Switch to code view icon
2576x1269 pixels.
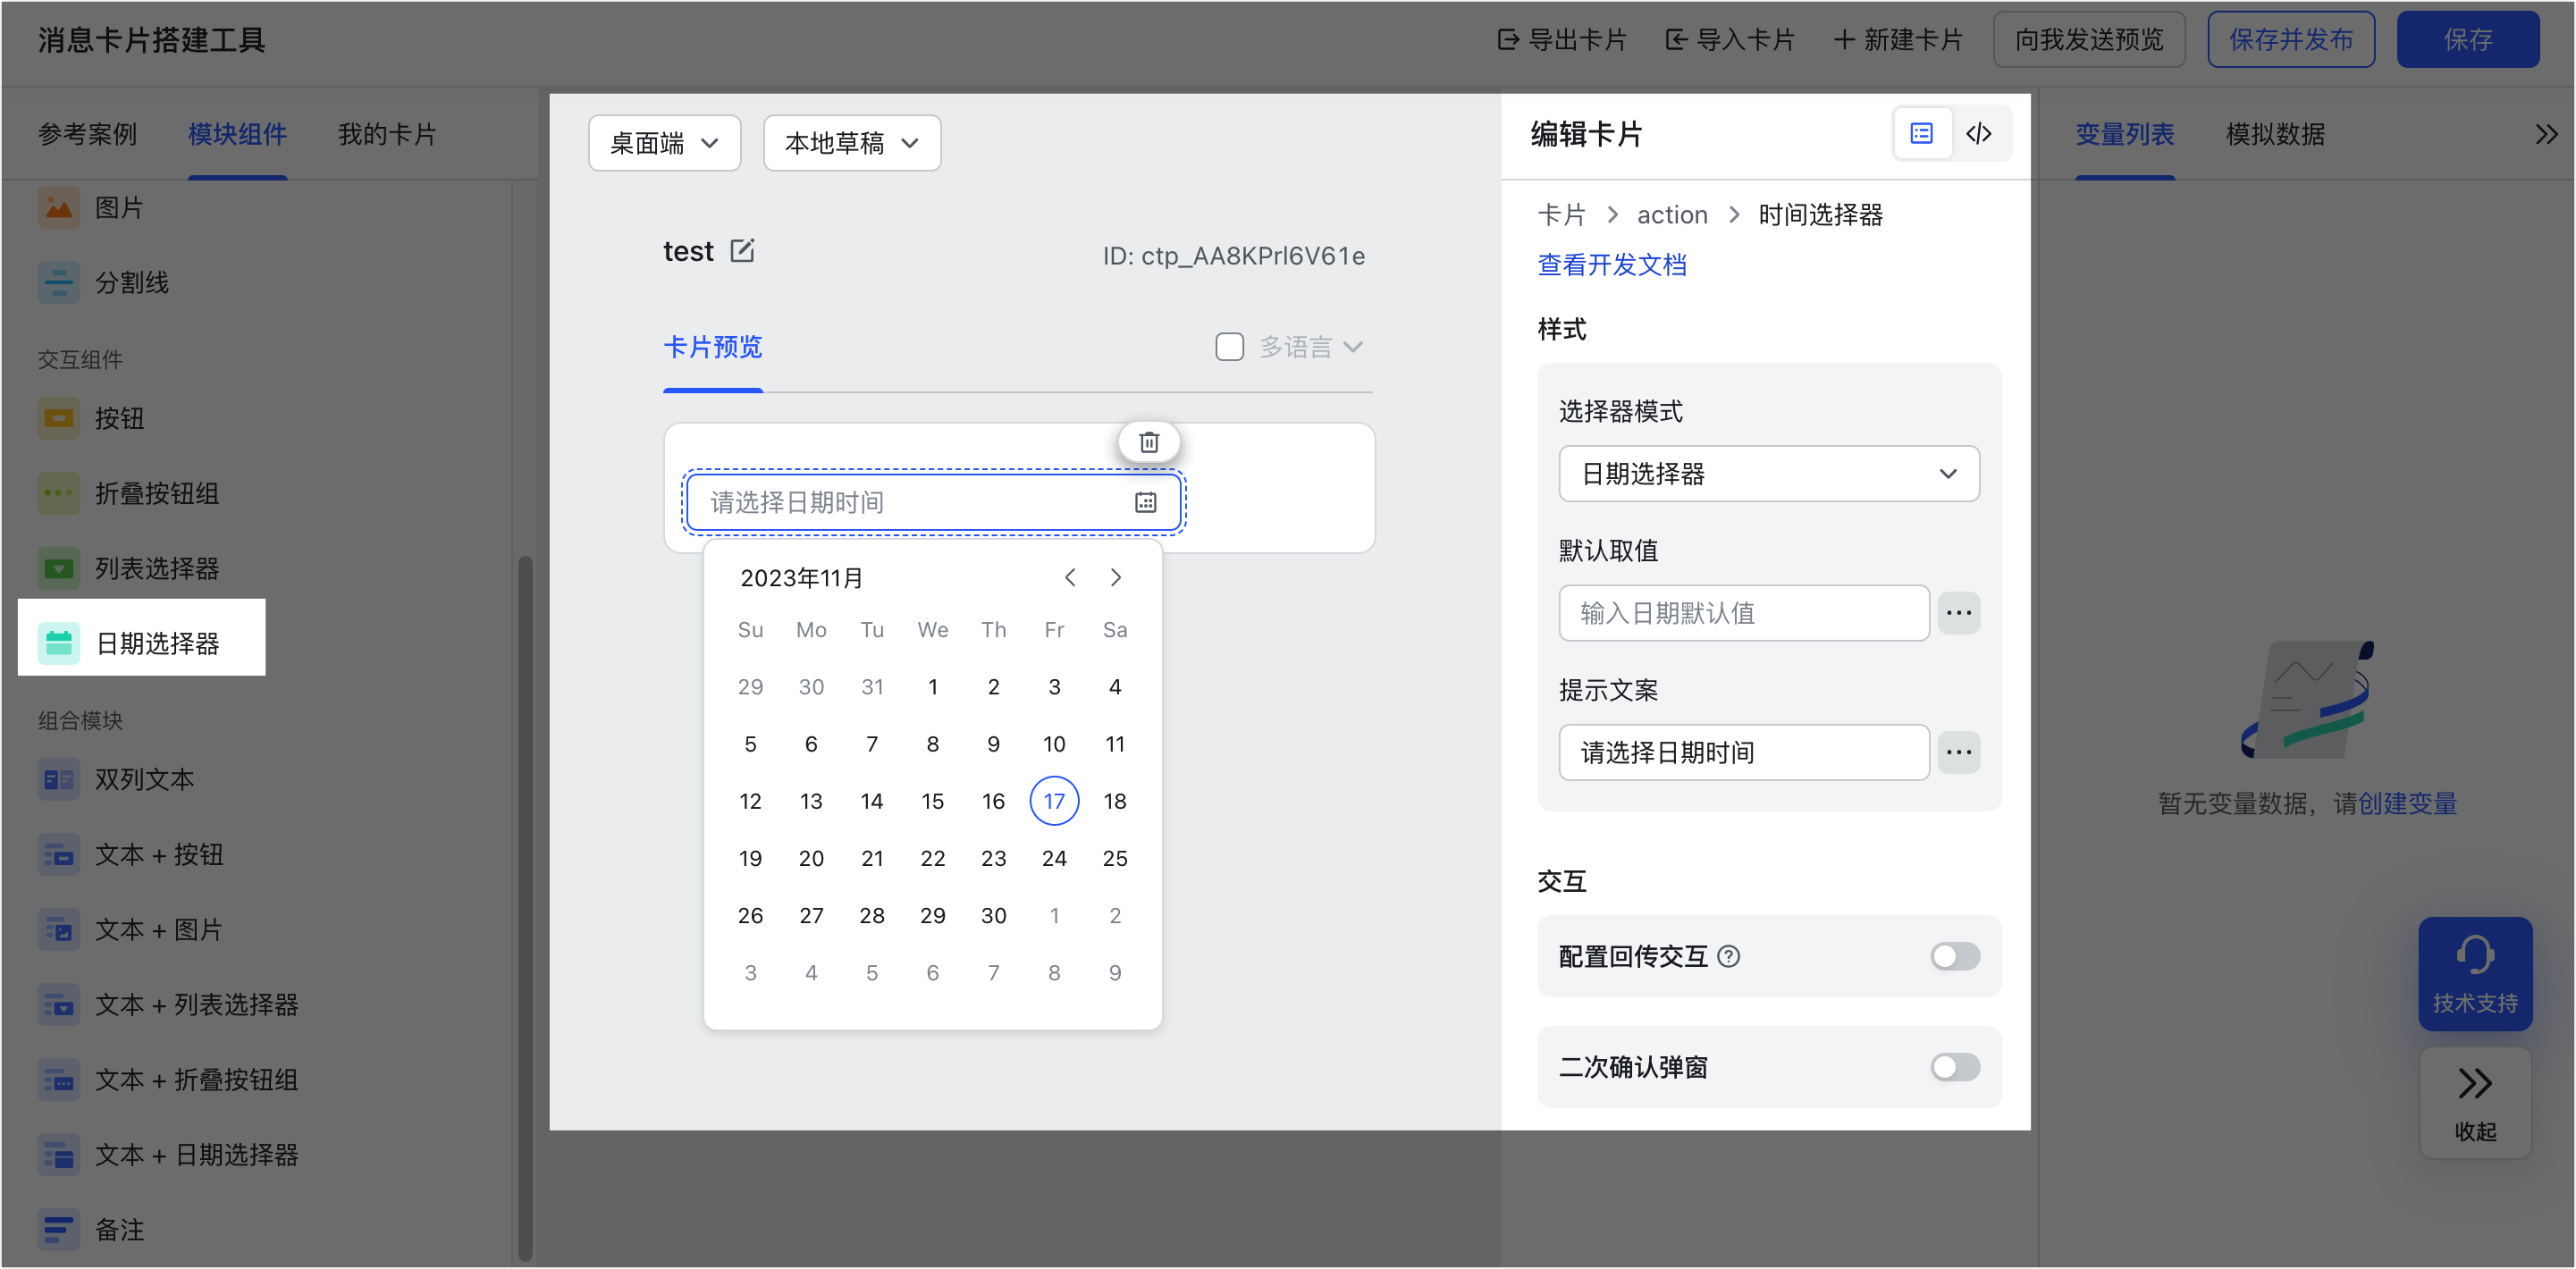tap(1979, 134)
